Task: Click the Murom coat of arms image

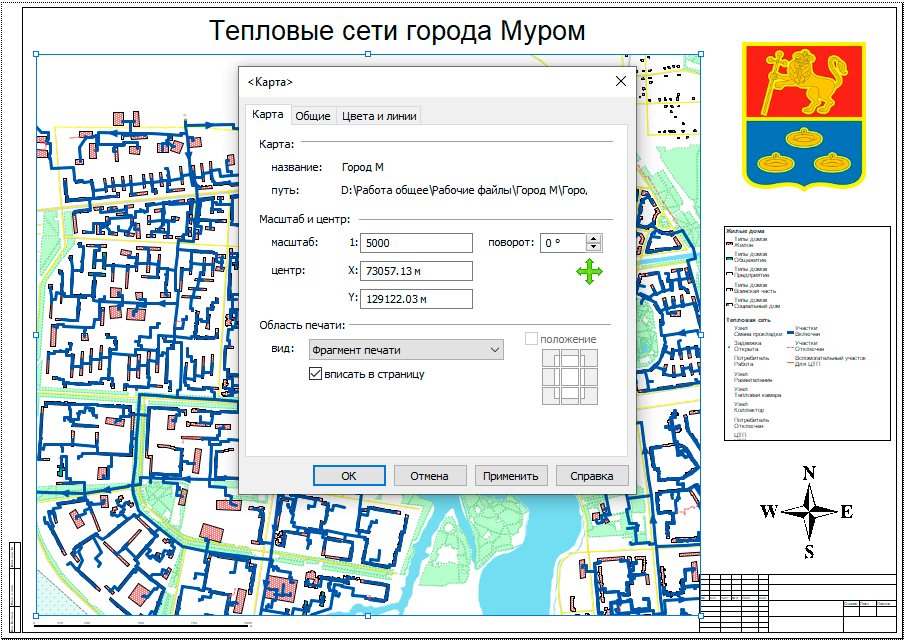Action: tap(802, 115)
